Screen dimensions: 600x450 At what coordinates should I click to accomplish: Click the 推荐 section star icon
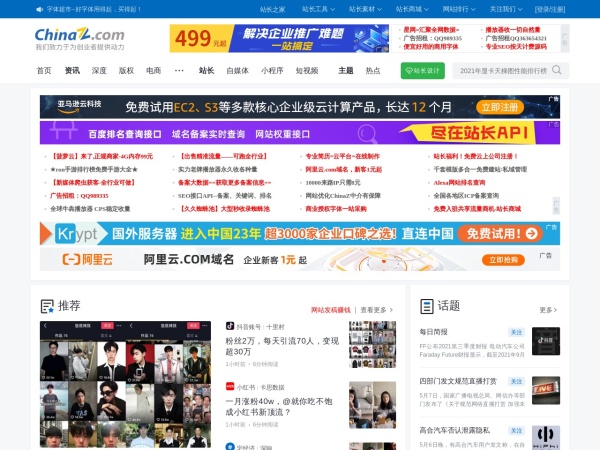(x=47, y=305)
